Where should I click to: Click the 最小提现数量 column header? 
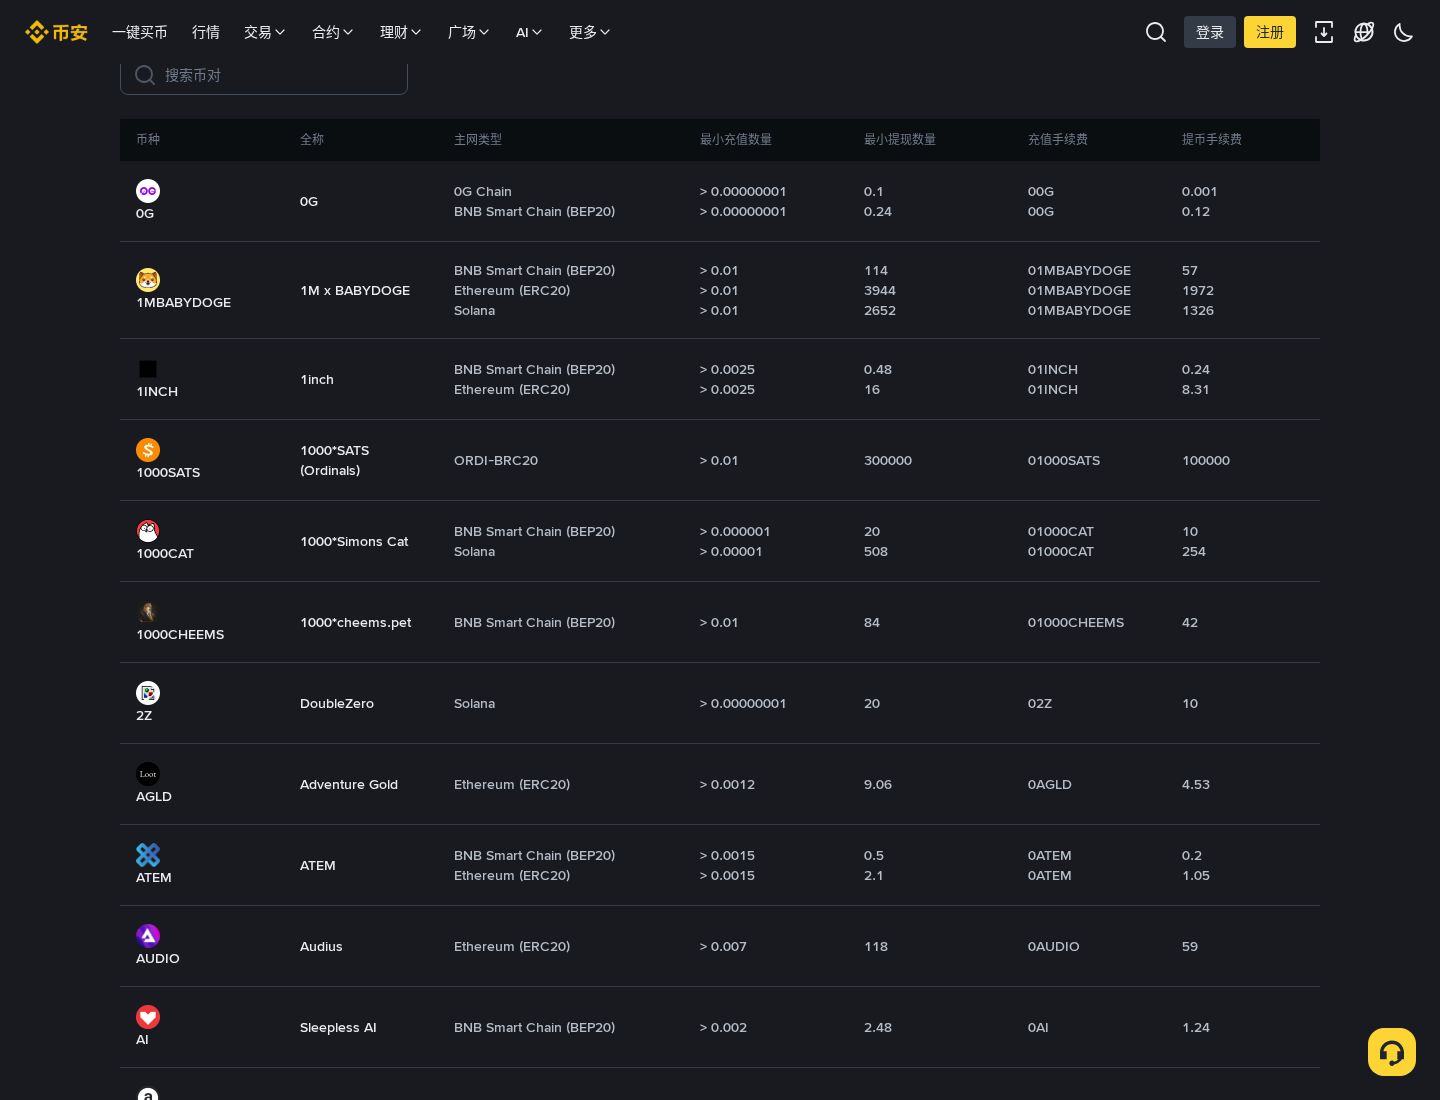900,139
